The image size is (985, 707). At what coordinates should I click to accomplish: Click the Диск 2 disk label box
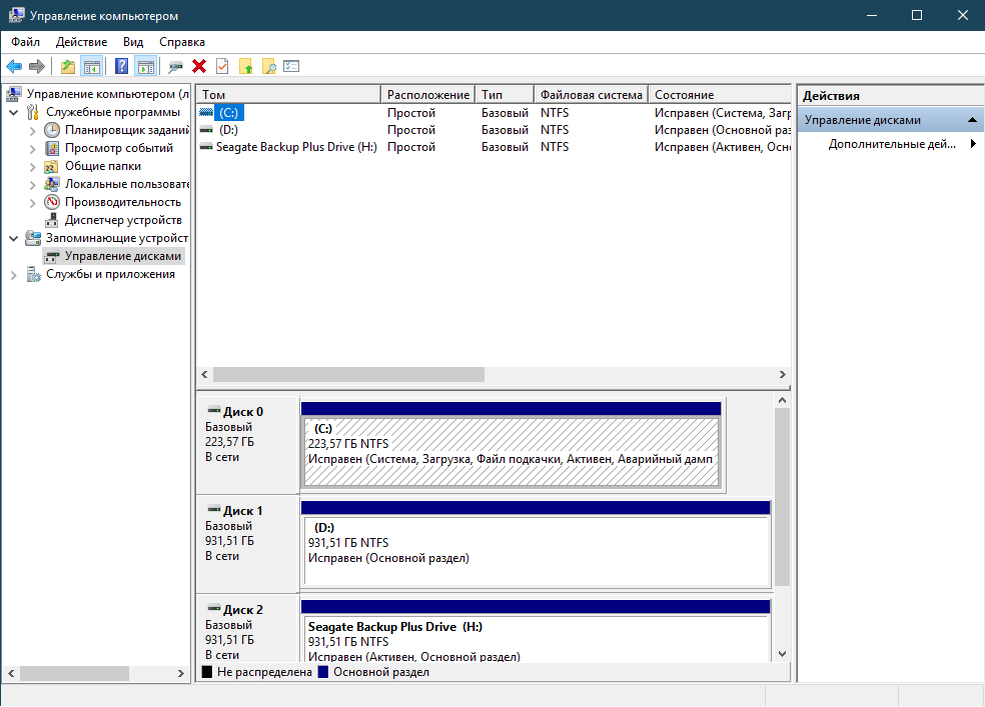(248, 629)
